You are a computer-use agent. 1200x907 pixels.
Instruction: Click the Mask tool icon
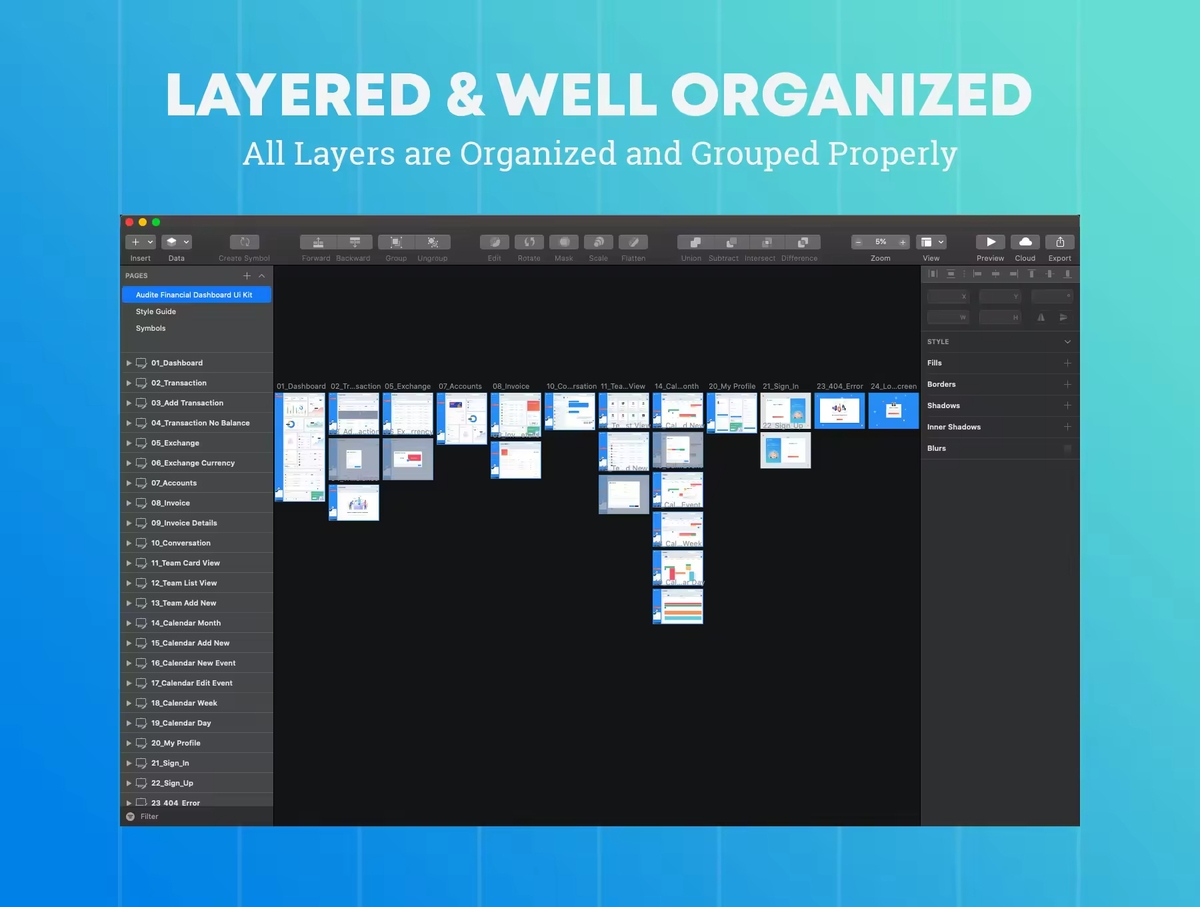pos(564,242)
